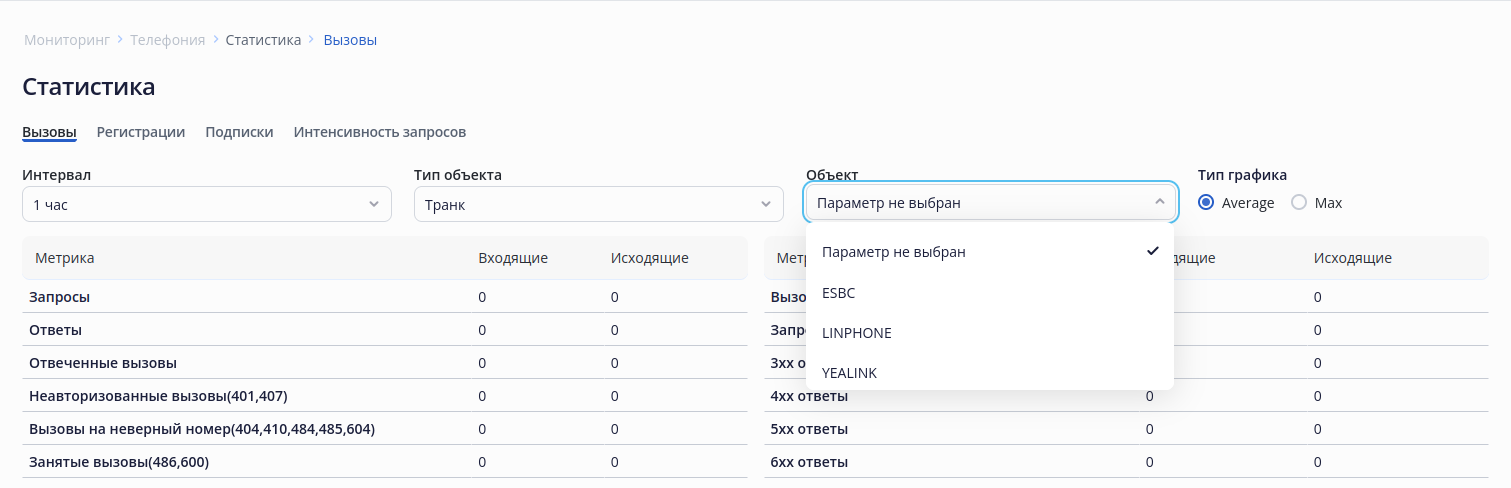Choose YEALINK from the object list
This screenshot has height=488, width=1511.
click(x=849, y=373)
